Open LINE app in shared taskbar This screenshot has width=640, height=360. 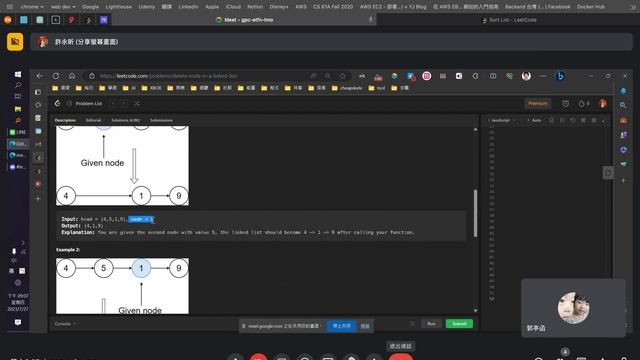click(18, 132)
